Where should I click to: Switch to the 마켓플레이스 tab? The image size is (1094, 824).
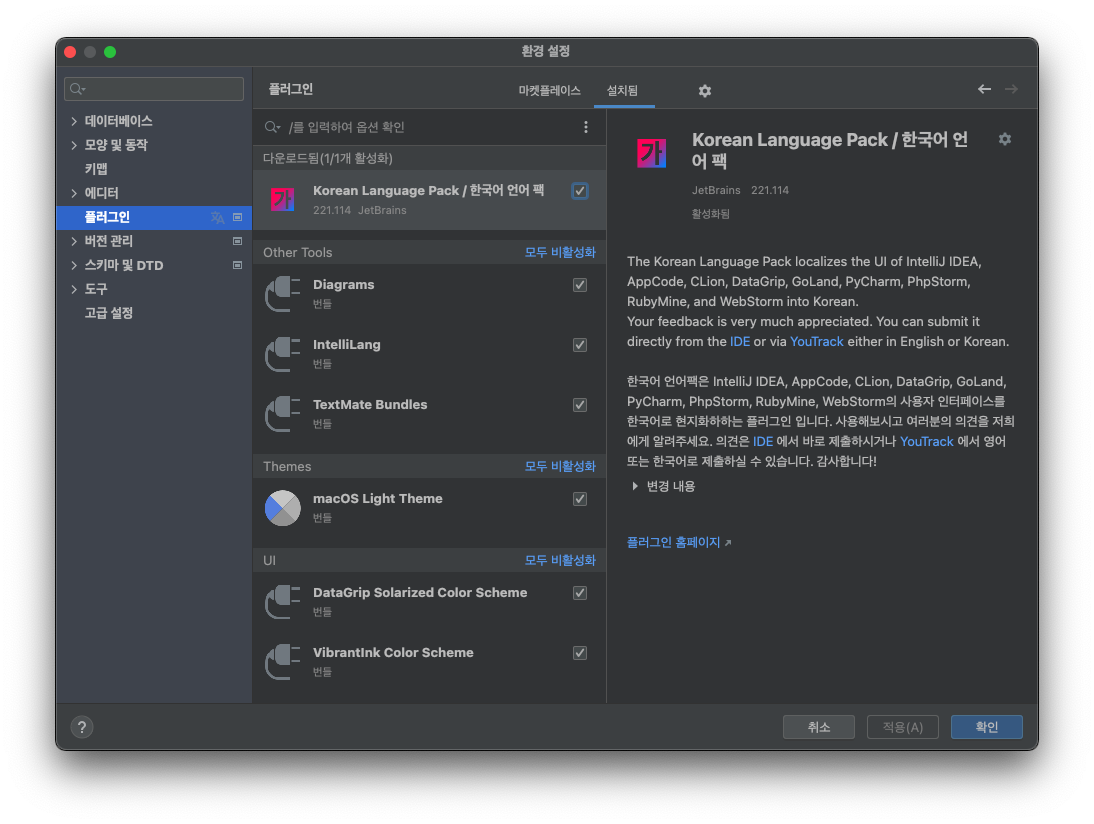pyautogui.click(x=549, y=91)
